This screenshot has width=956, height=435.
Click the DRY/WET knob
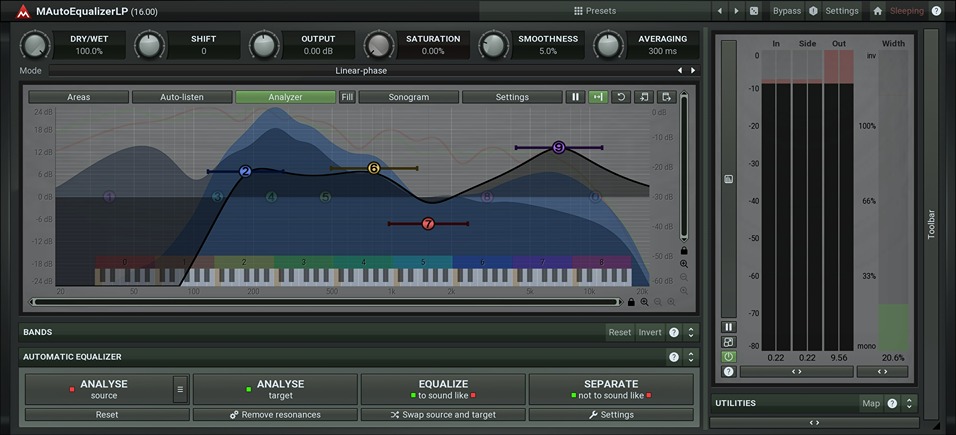click(35, 45)
